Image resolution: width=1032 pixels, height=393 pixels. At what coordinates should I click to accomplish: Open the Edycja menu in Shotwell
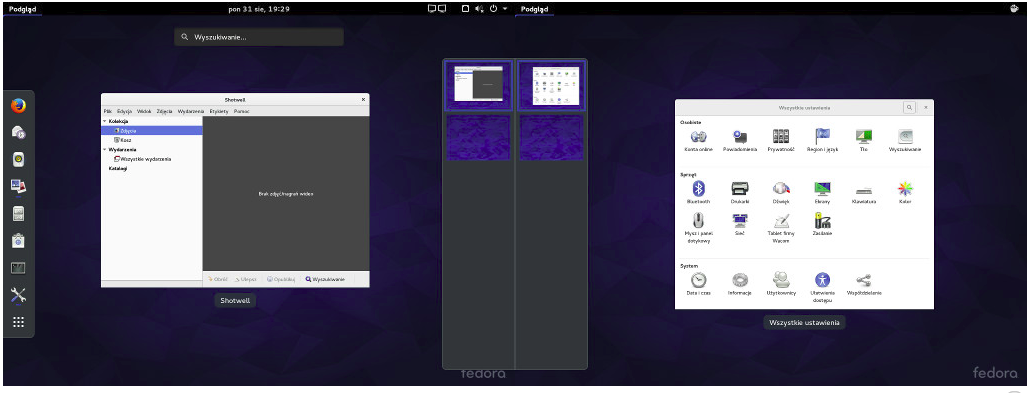[124, 111]
